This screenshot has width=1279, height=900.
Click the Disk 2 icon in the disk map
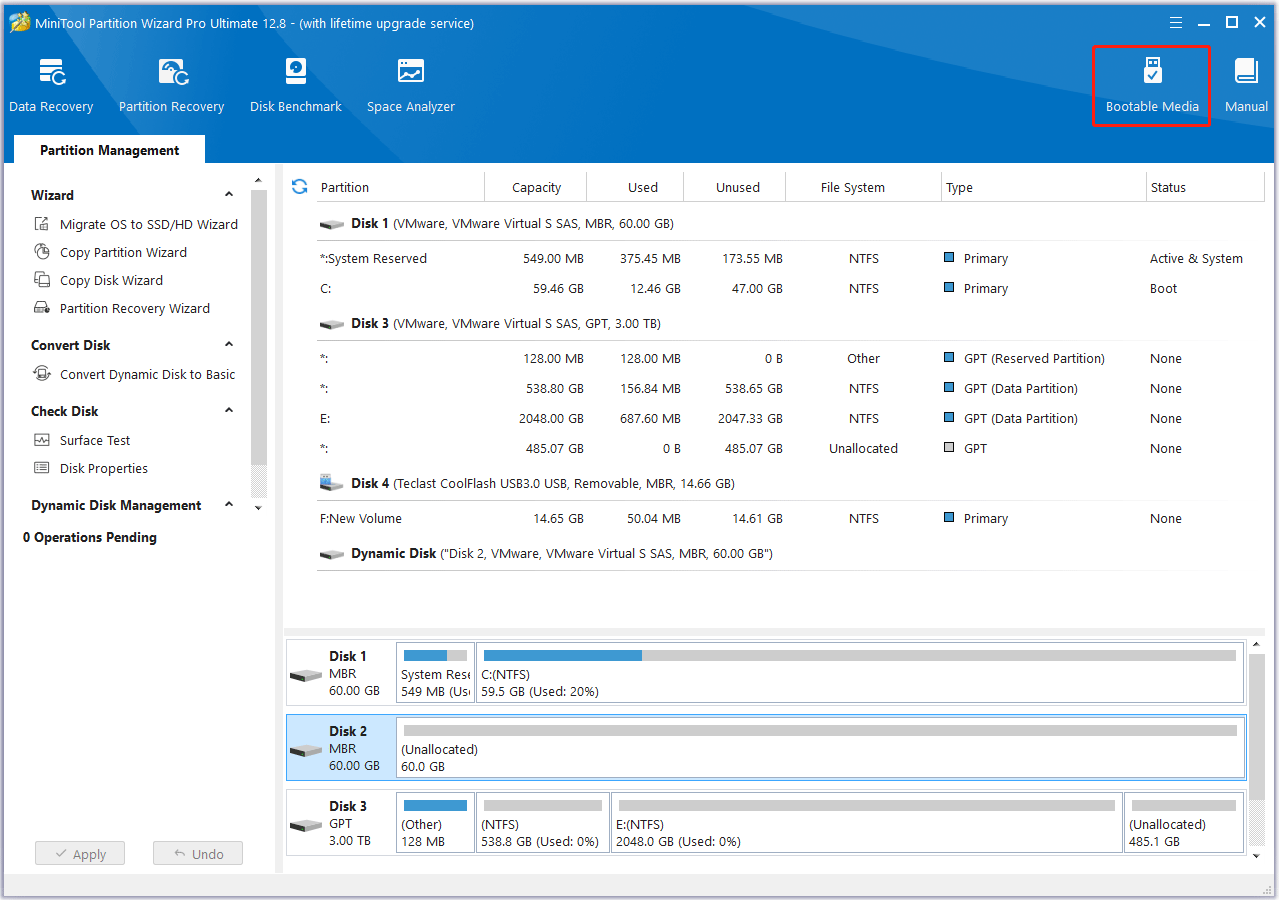(306, 750)
